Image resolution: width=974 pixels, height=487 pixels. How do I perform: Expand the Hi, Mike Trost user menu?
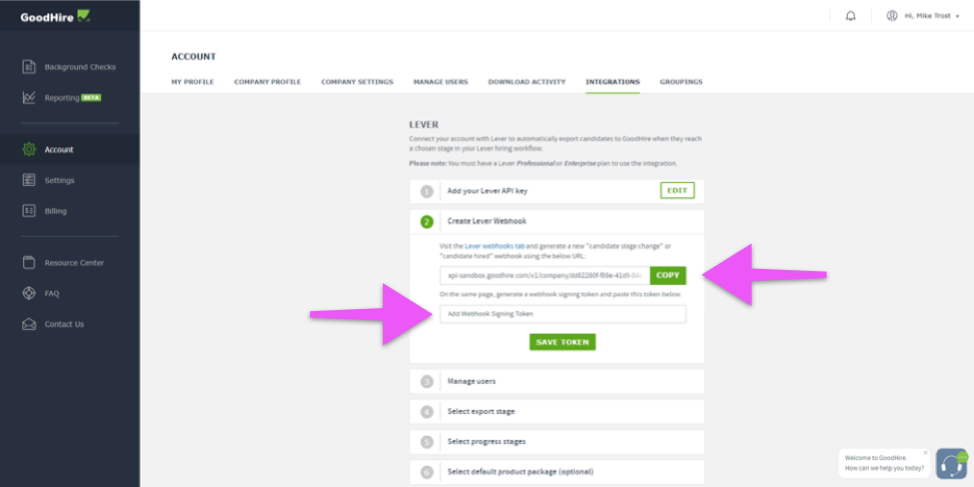[x=932, y=16]
